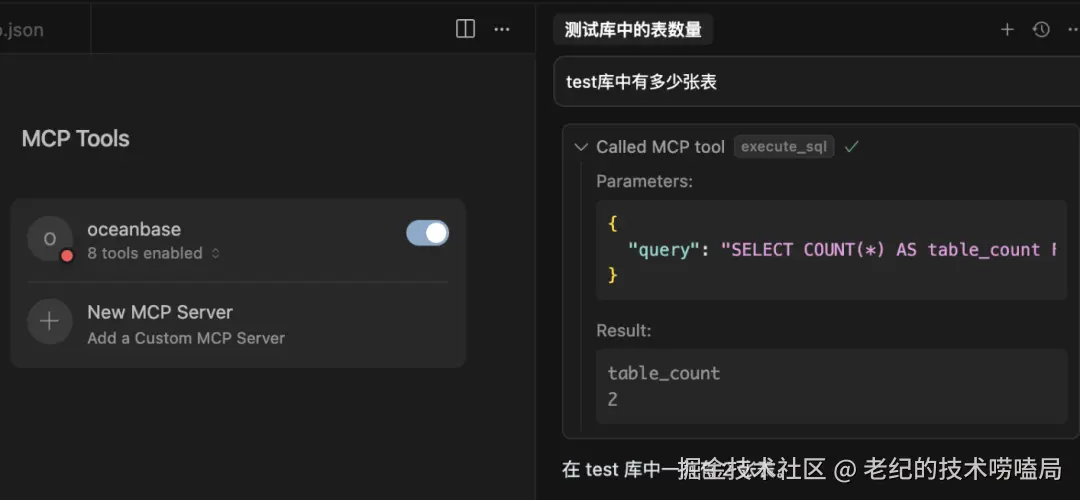
Task: Collapse the Called MCP tool section
Action: (581, 147)
